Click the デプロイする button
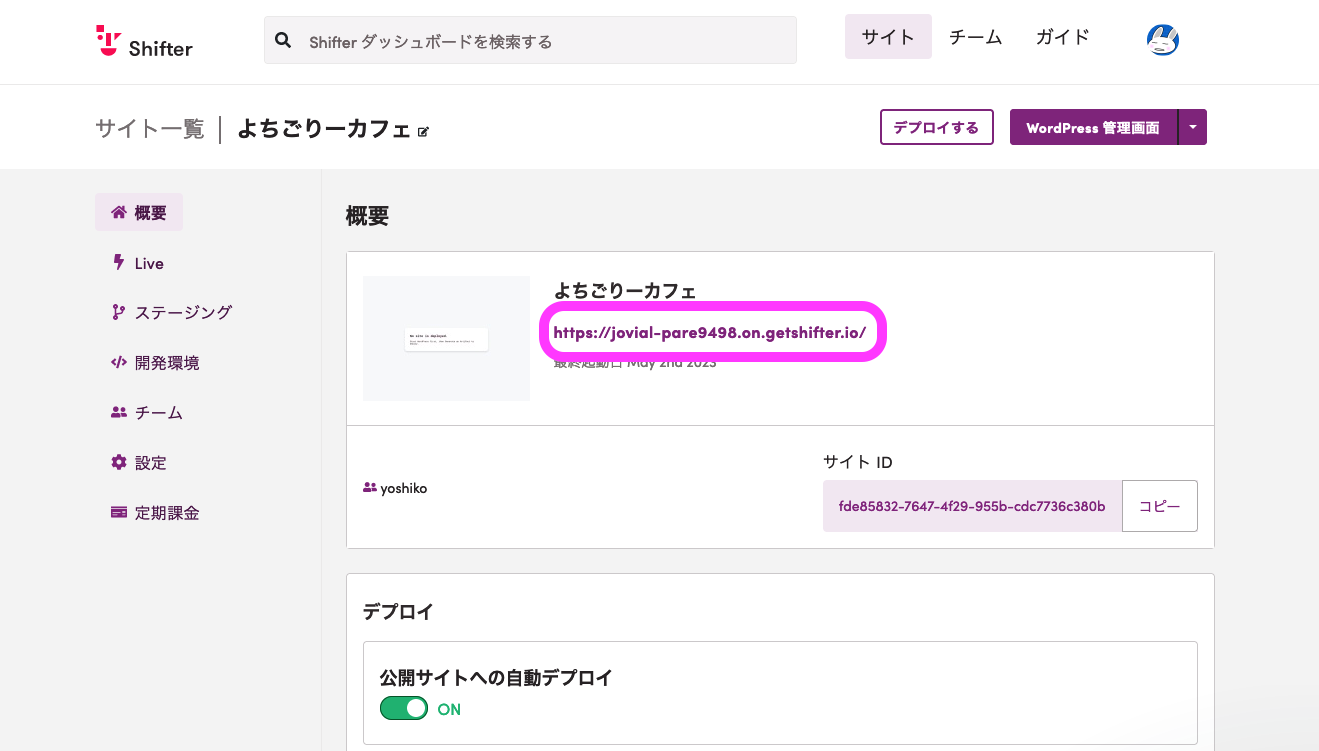Viewport: 1319px width, 751px height. [x=936, y=127]
